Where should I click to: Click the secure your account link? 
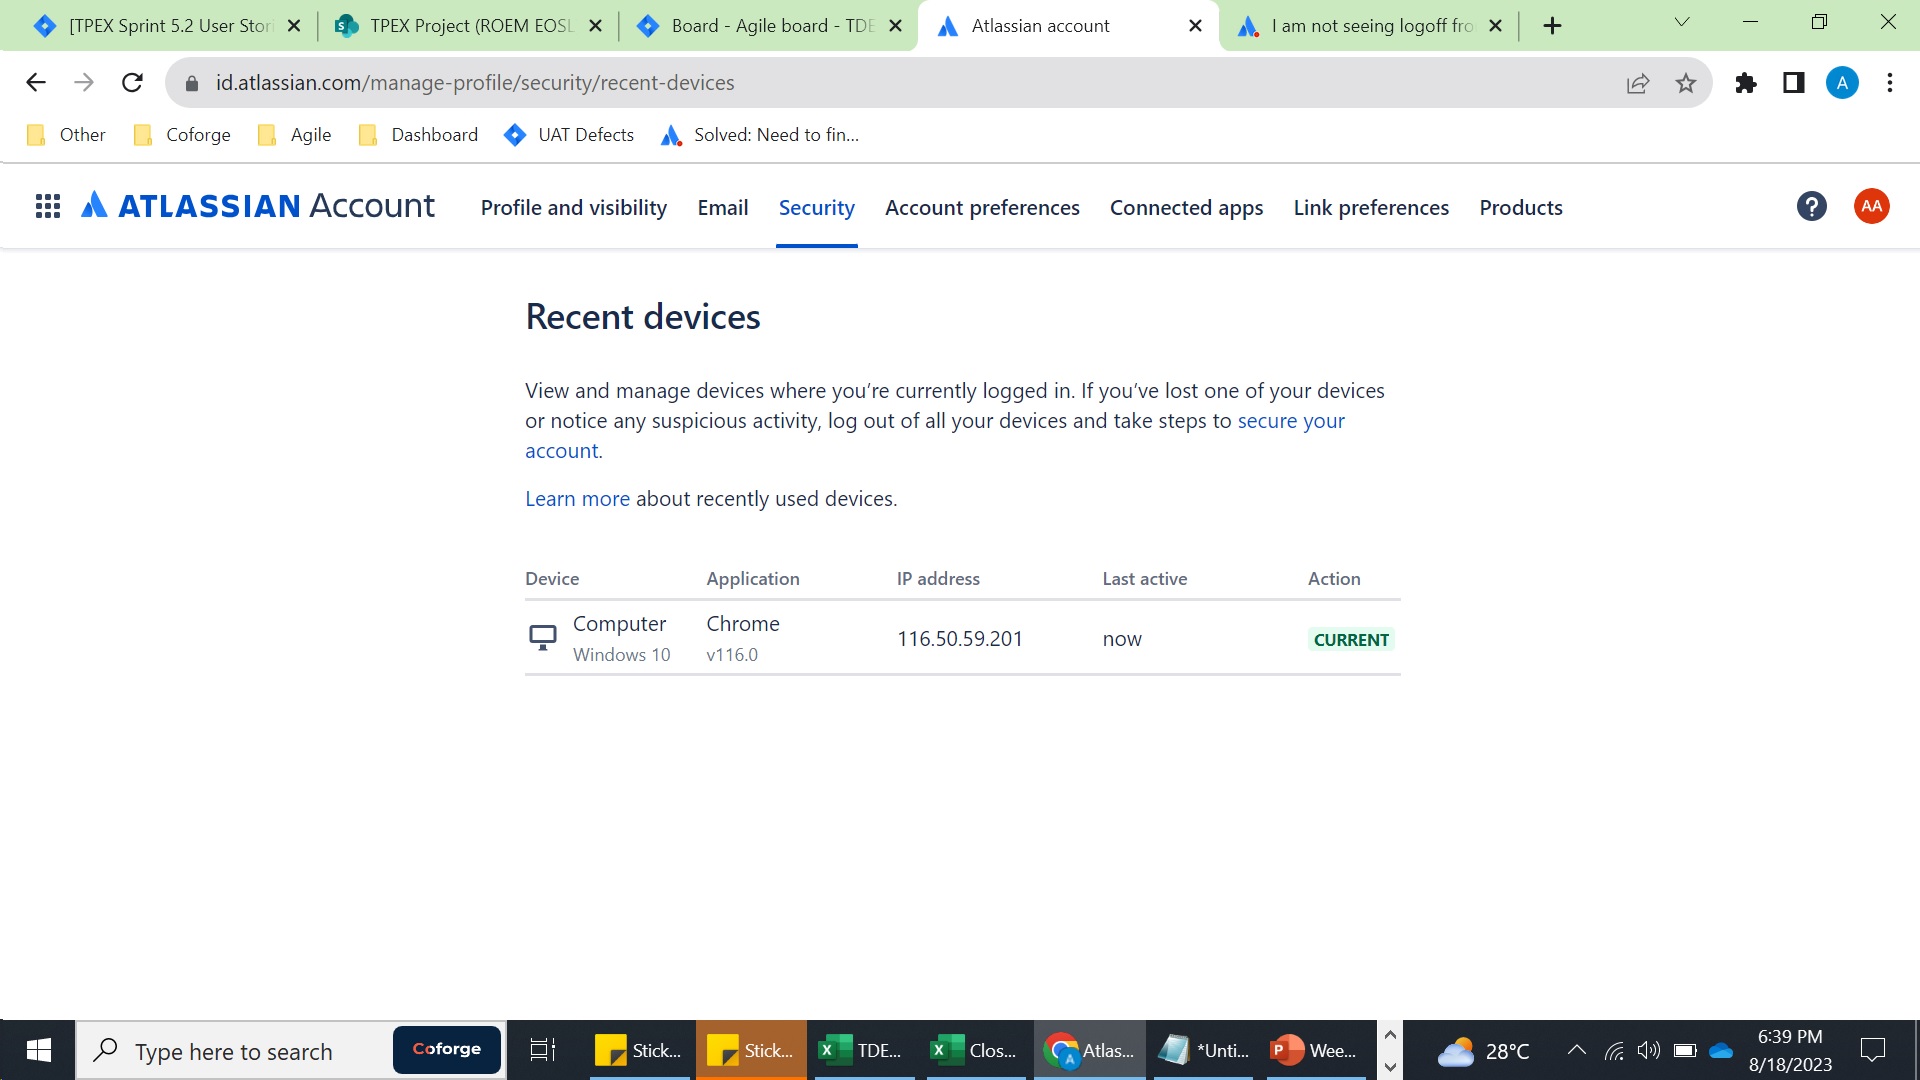coord(1290,421)
